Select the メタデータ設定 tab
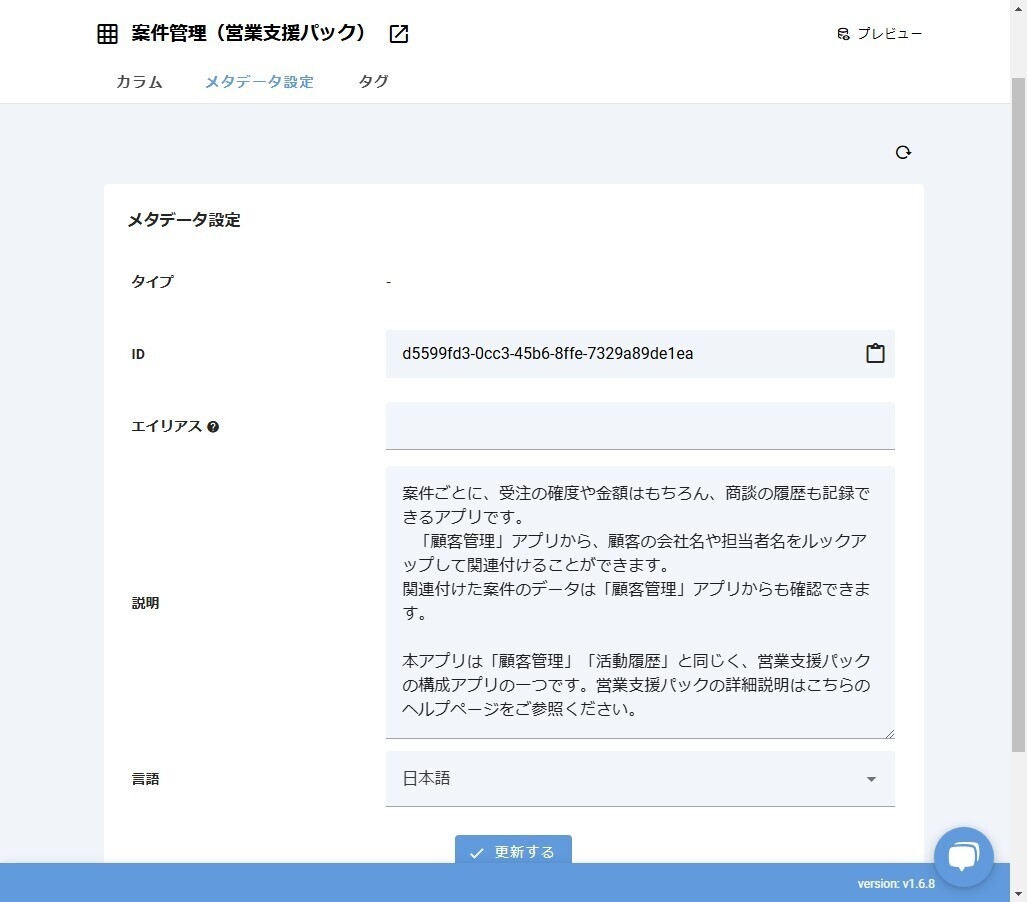Screen dimensions: 1027x902 click(259, 82)
